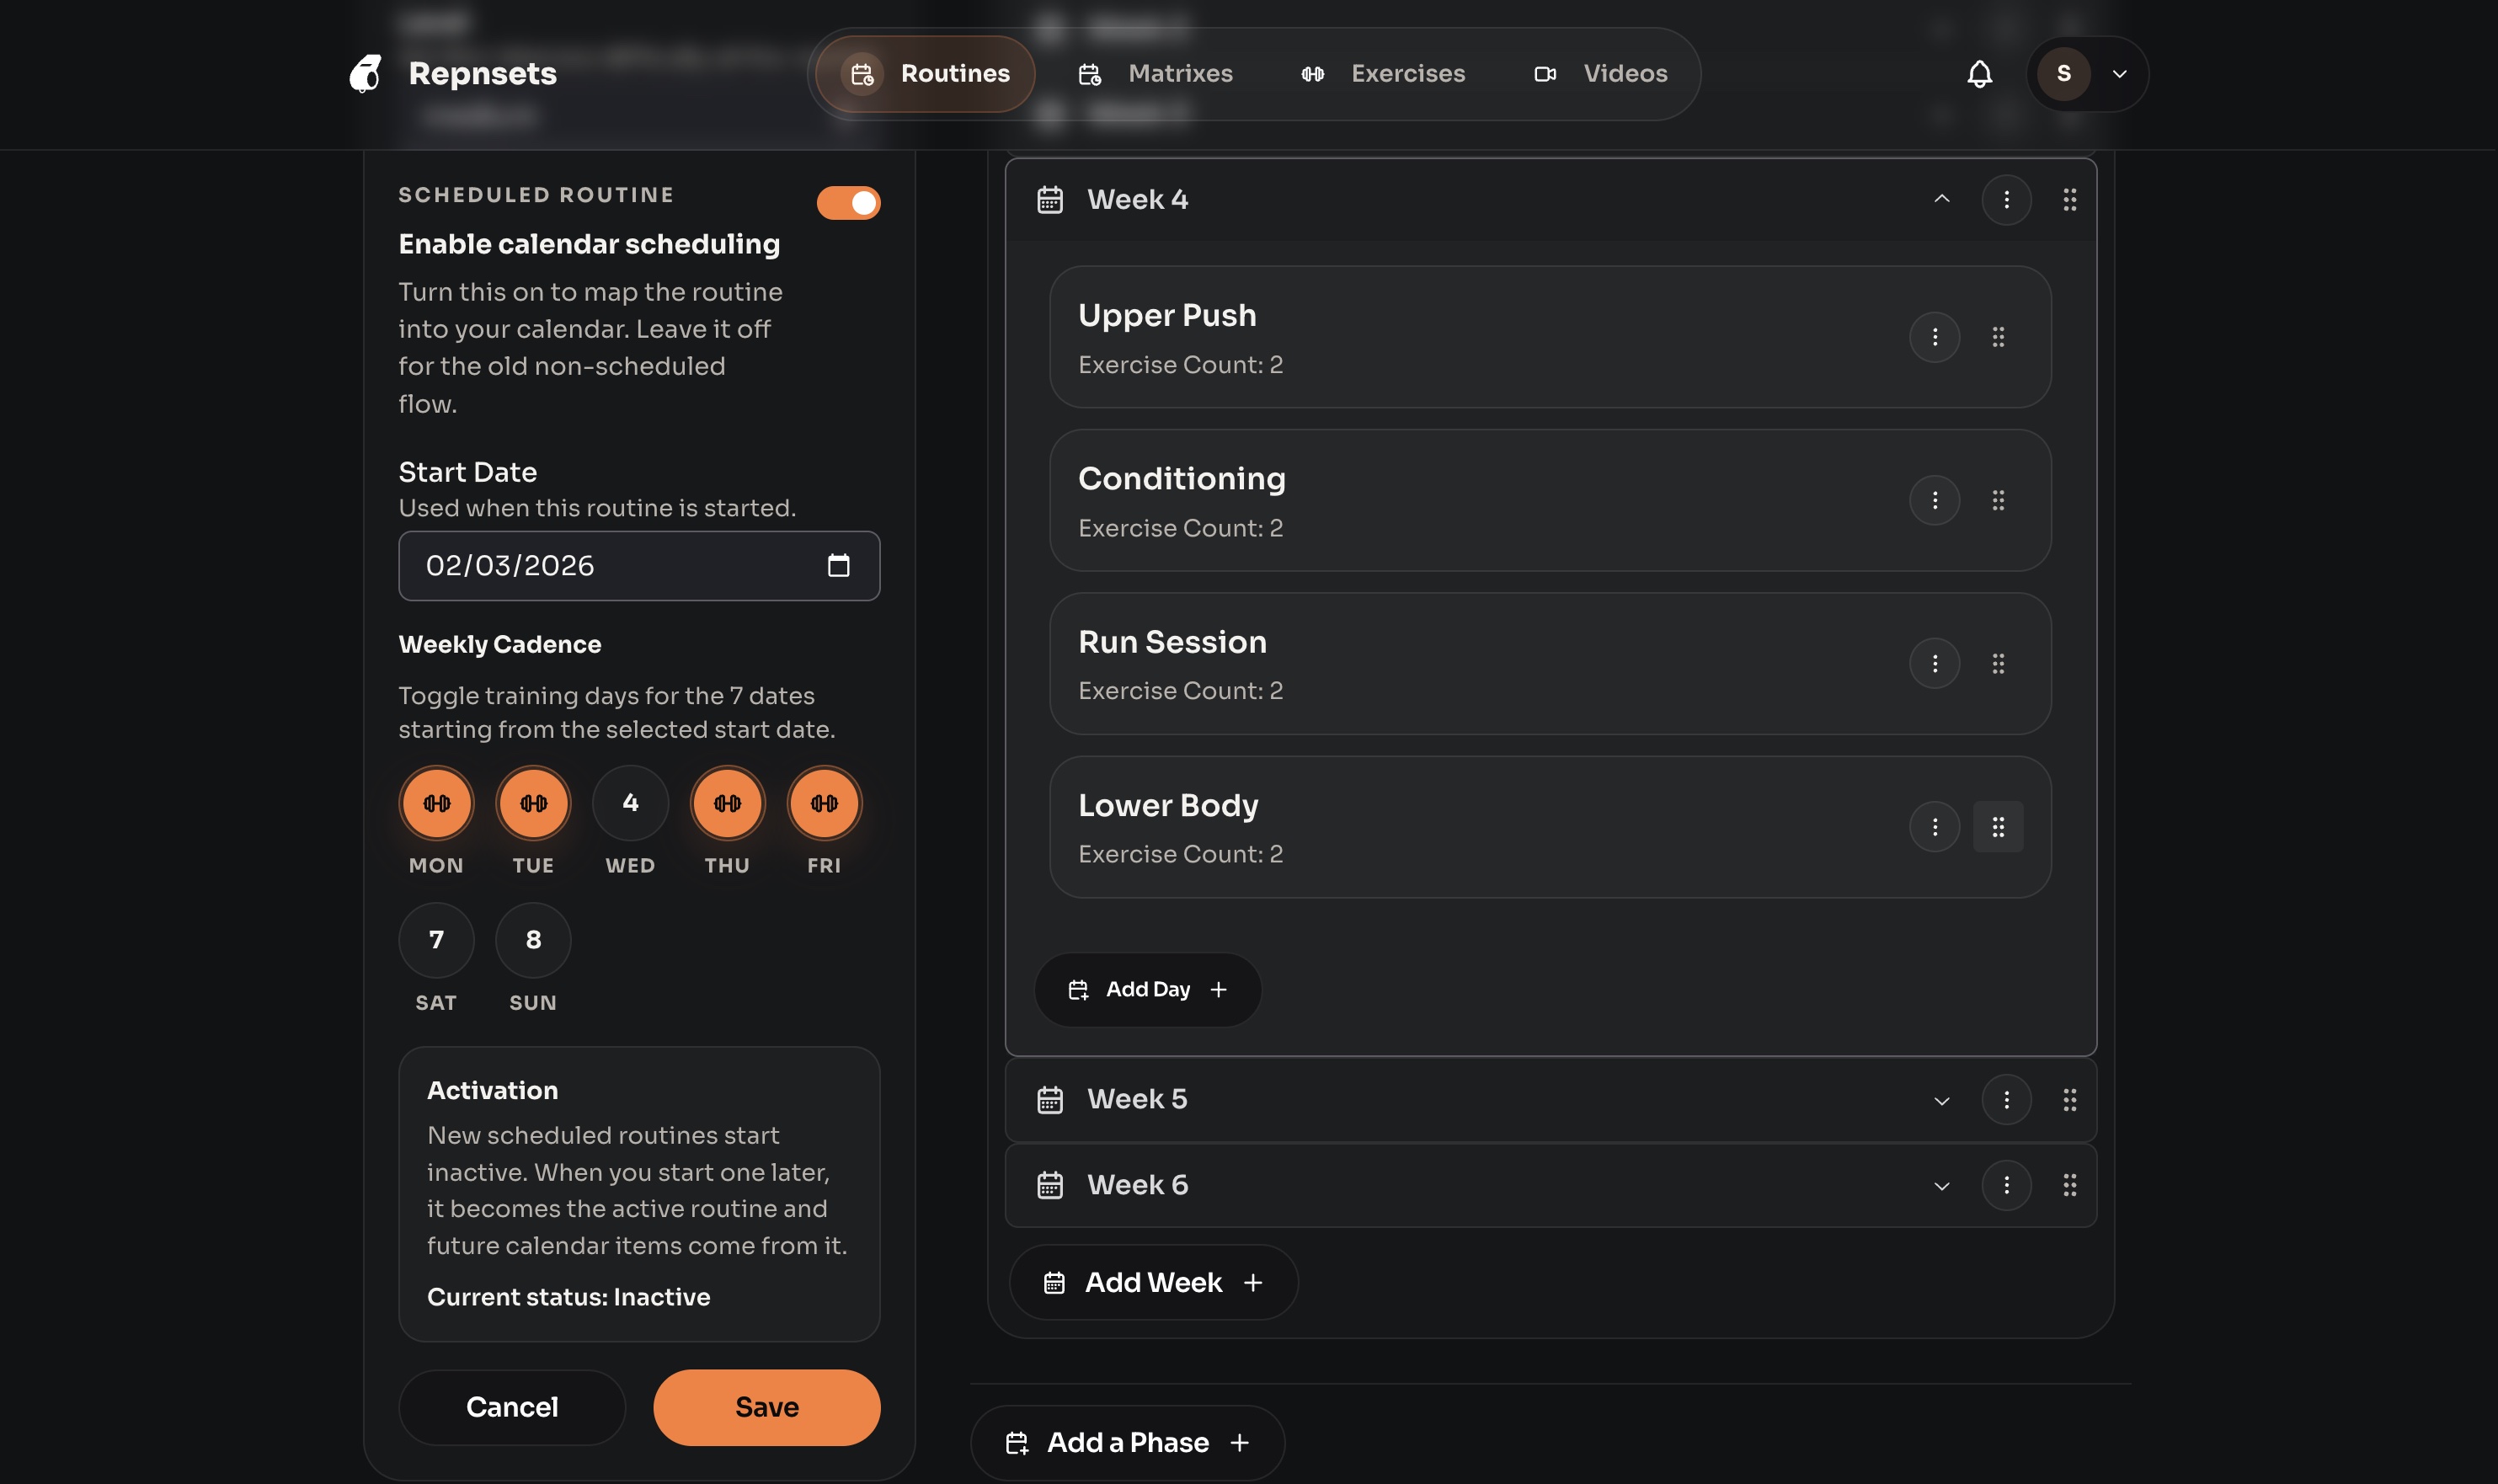The height and width of the screenshot is (1484, 2498).
Task: Enable Wednesday as a training day
Action: pos(630,803)
